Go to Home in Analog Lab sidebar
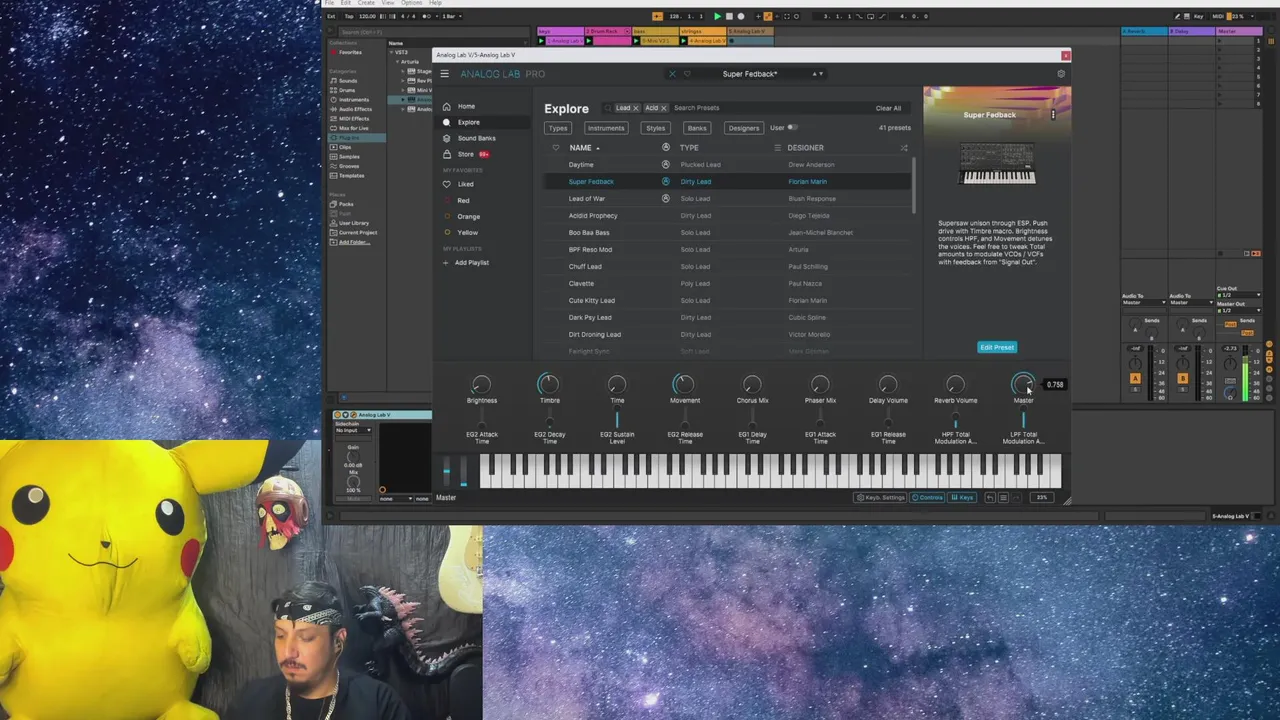Viewport: 1280px width, 720px height. [466, 106]
